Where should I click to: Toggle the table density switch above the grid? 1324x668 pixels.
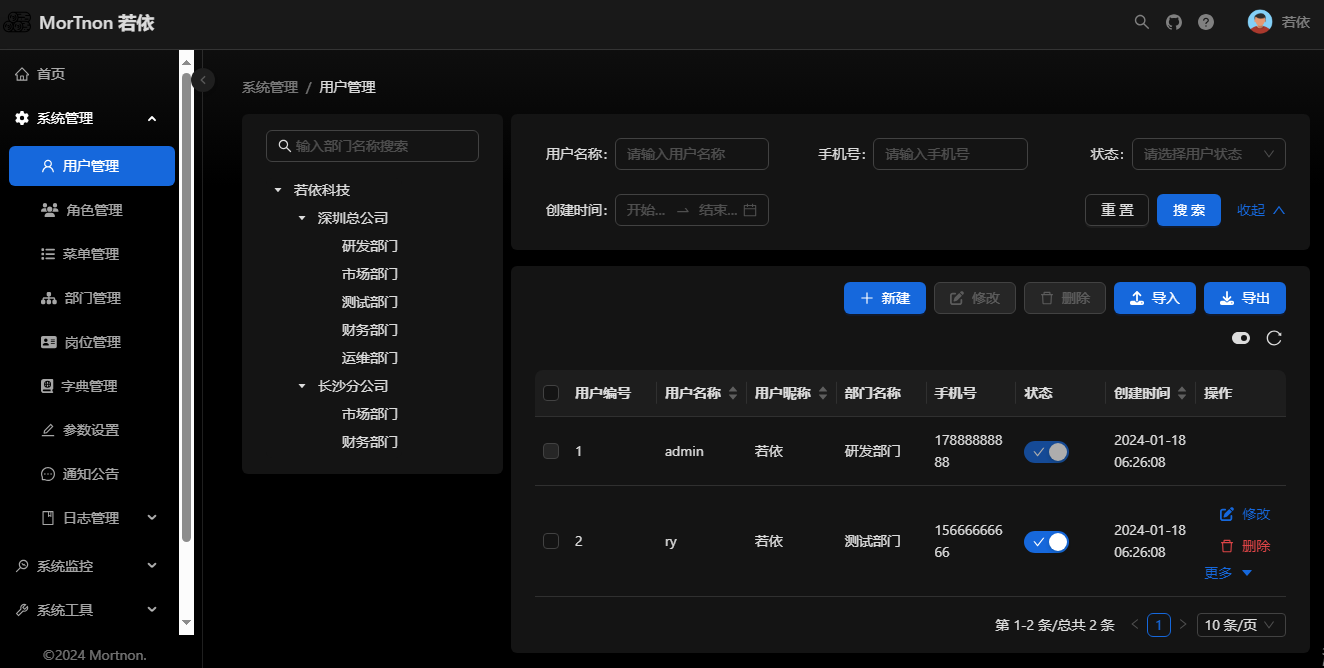(x=1241, y=338)
